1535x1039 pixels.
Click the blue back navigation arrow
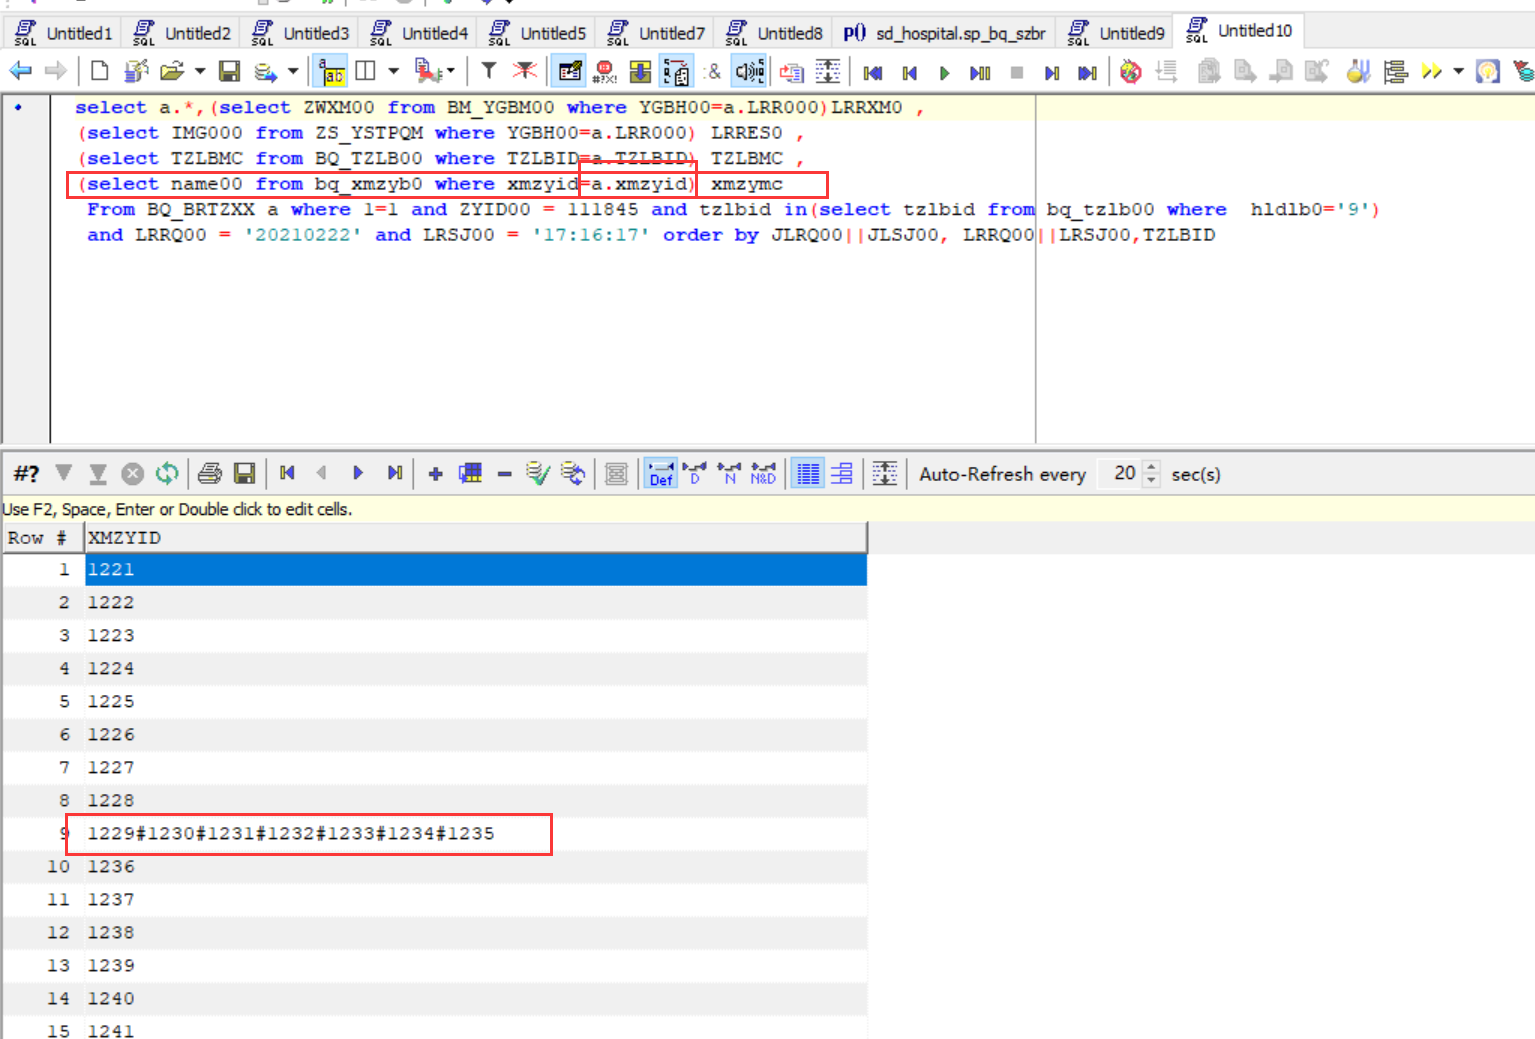(20, 71)
